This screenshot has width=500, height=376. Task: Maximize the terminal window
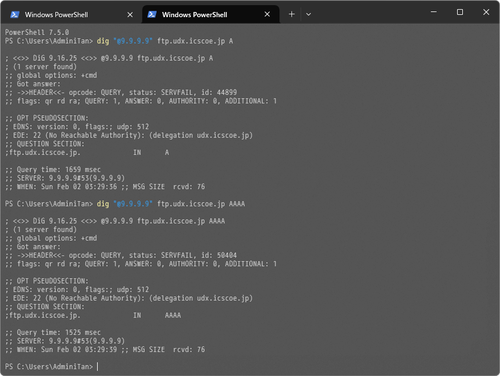[460, 12]
